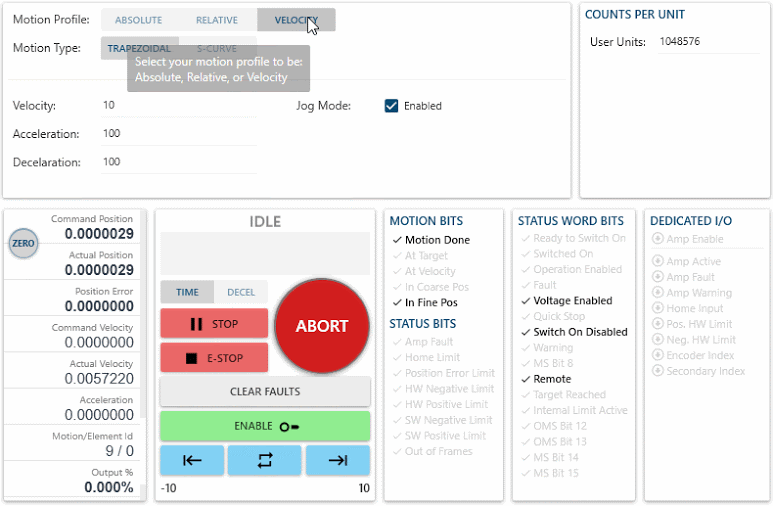Switch to the DECEL tab
Screen dimensions: 773x506
[x=241, y=292]
